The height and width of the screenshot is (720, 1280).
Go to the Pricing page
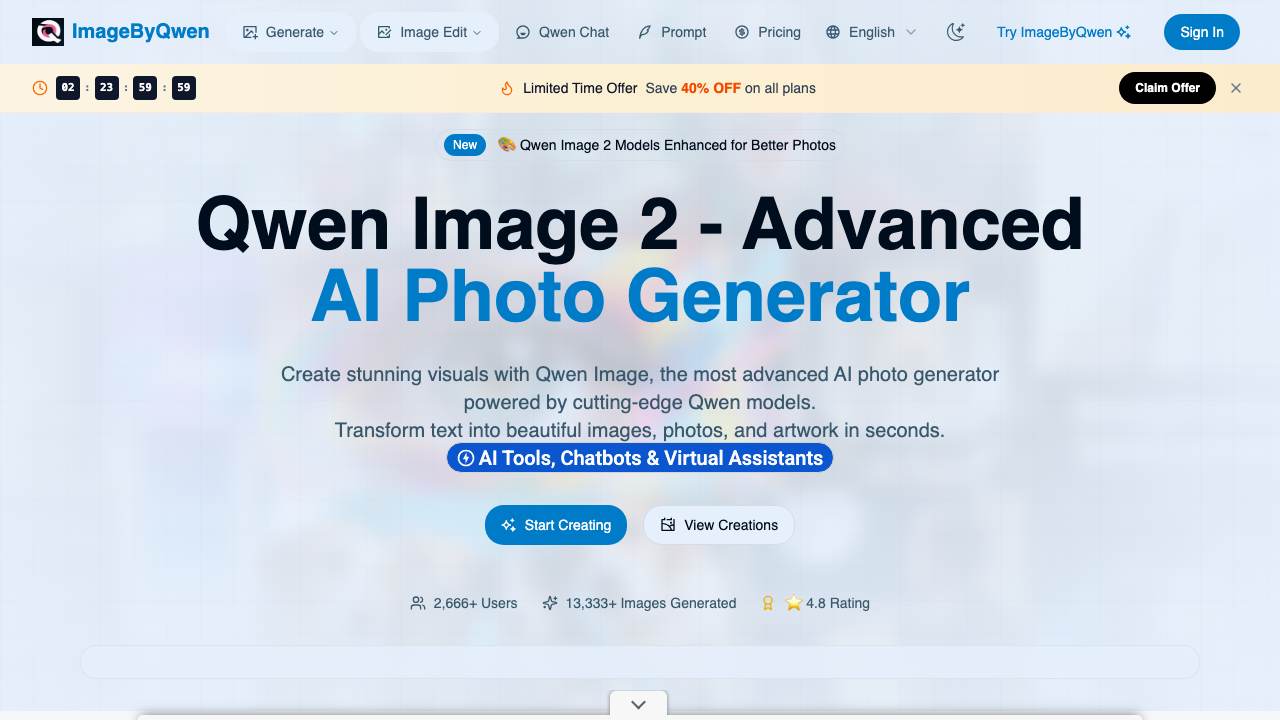[767, 32]
